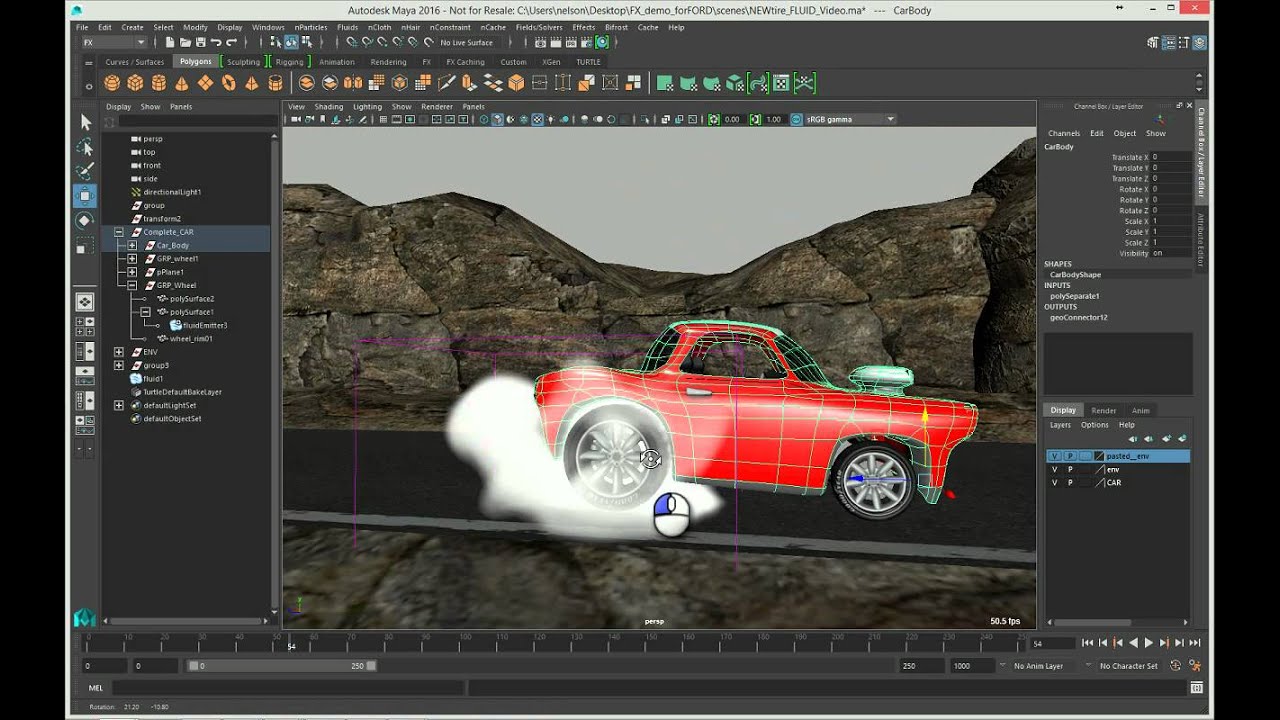Create a polygon pyramid from shelf
The height and width of the screenshot is (720, 1280).
coord(251,83)
